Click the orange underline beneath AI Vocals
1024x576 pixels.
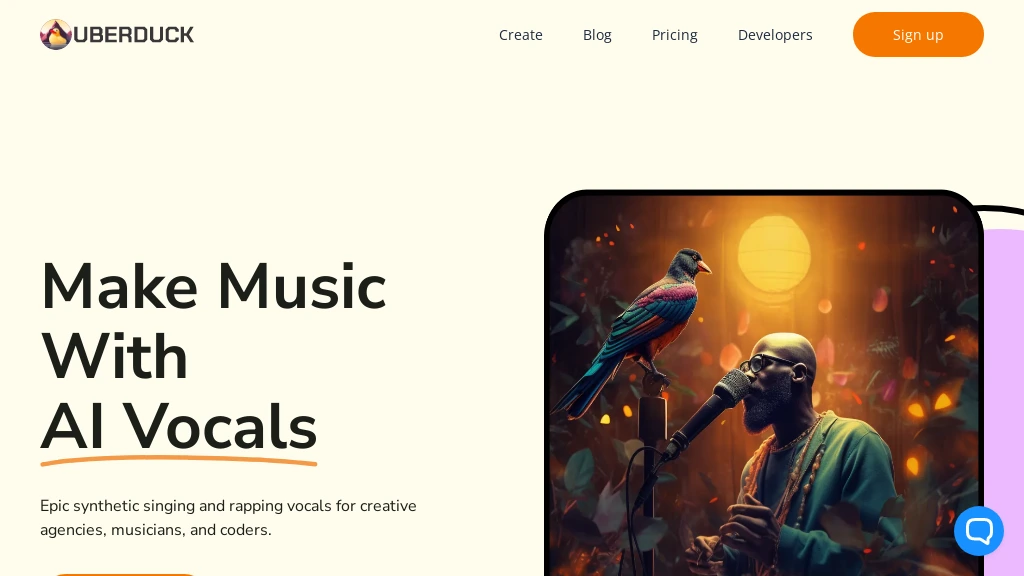point(178,460)
